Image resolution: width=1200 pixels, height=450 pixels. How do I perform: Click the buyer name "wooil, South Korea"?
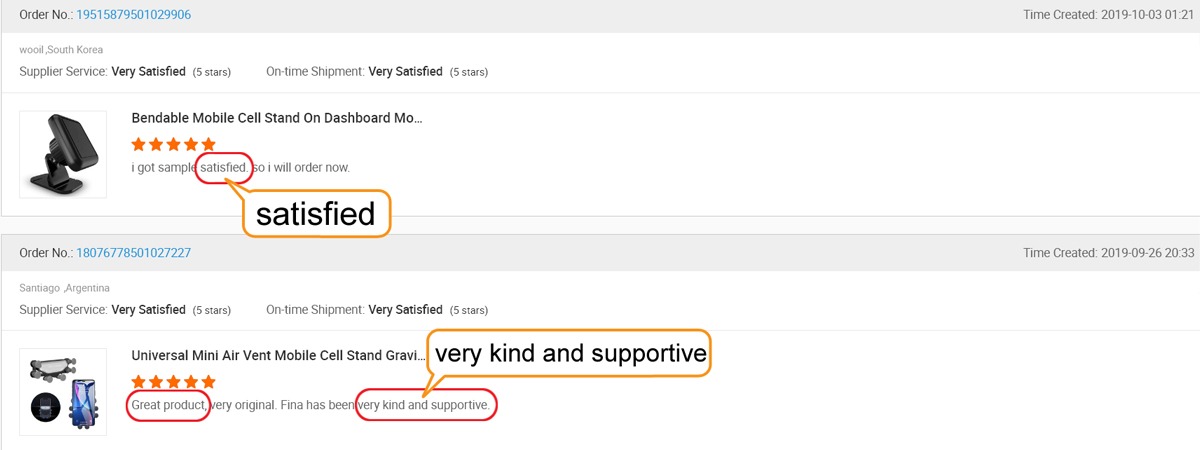tap(61, 49)
